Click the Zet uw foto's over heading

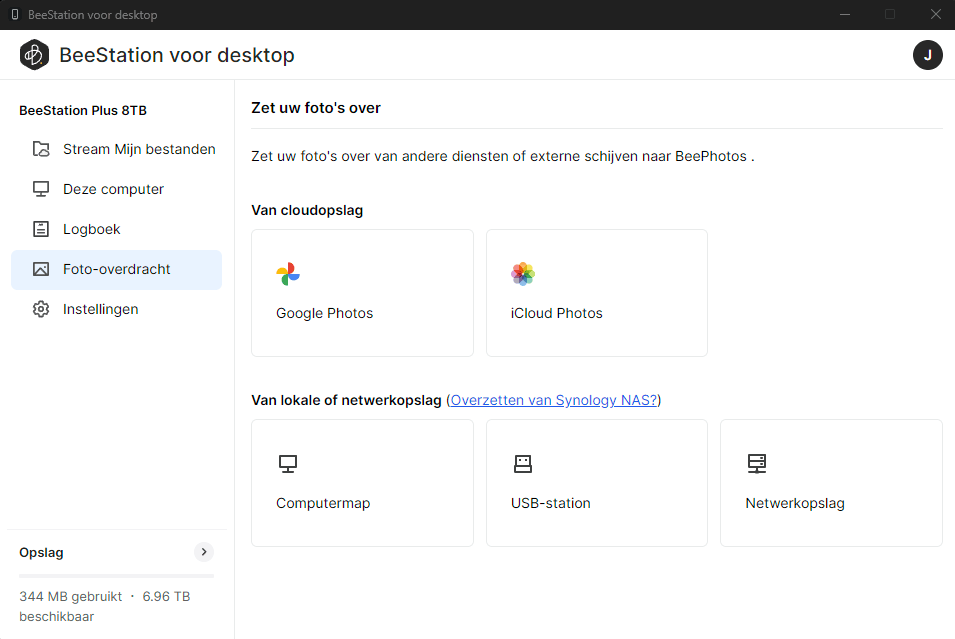click(x=315, y=108)
